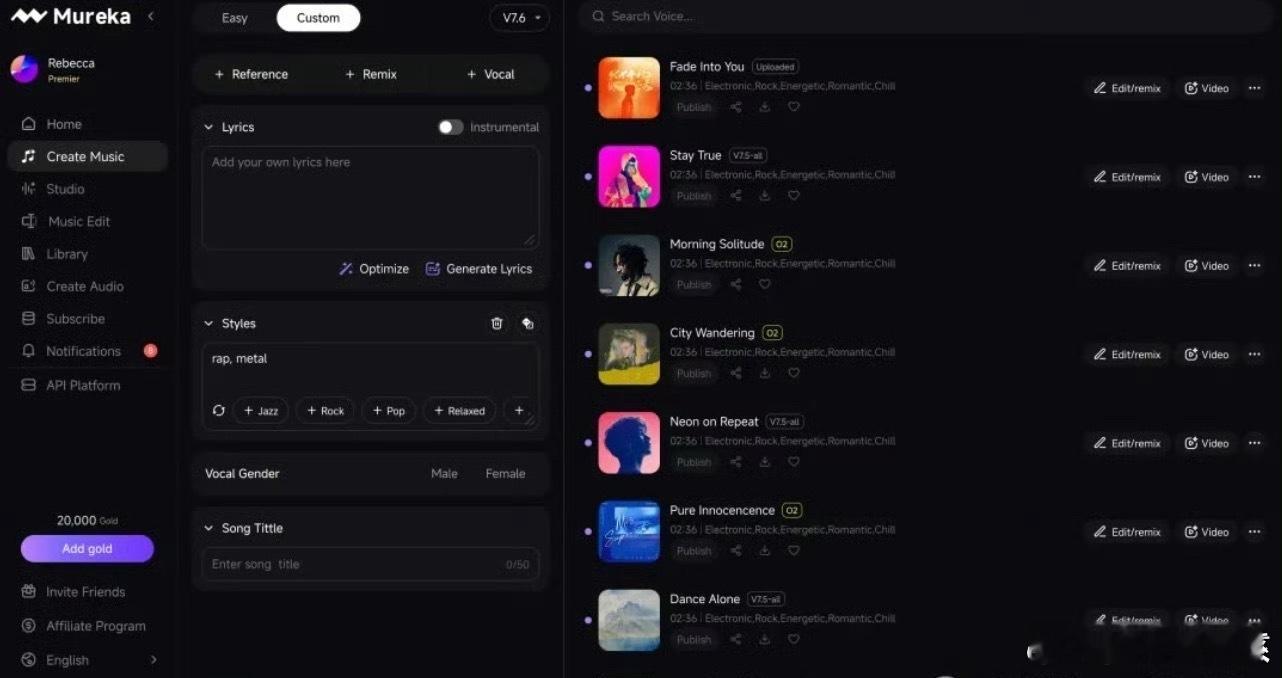Image resolution: width=1282 pixels, height=678 pixels.
Task: Choose Female for vocal gender
Action: (505, 473)
